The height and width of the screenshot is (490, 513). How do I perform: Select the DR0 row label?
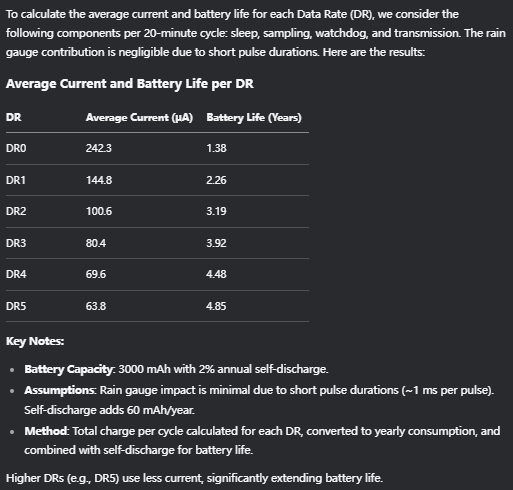[x=16, y=148]
